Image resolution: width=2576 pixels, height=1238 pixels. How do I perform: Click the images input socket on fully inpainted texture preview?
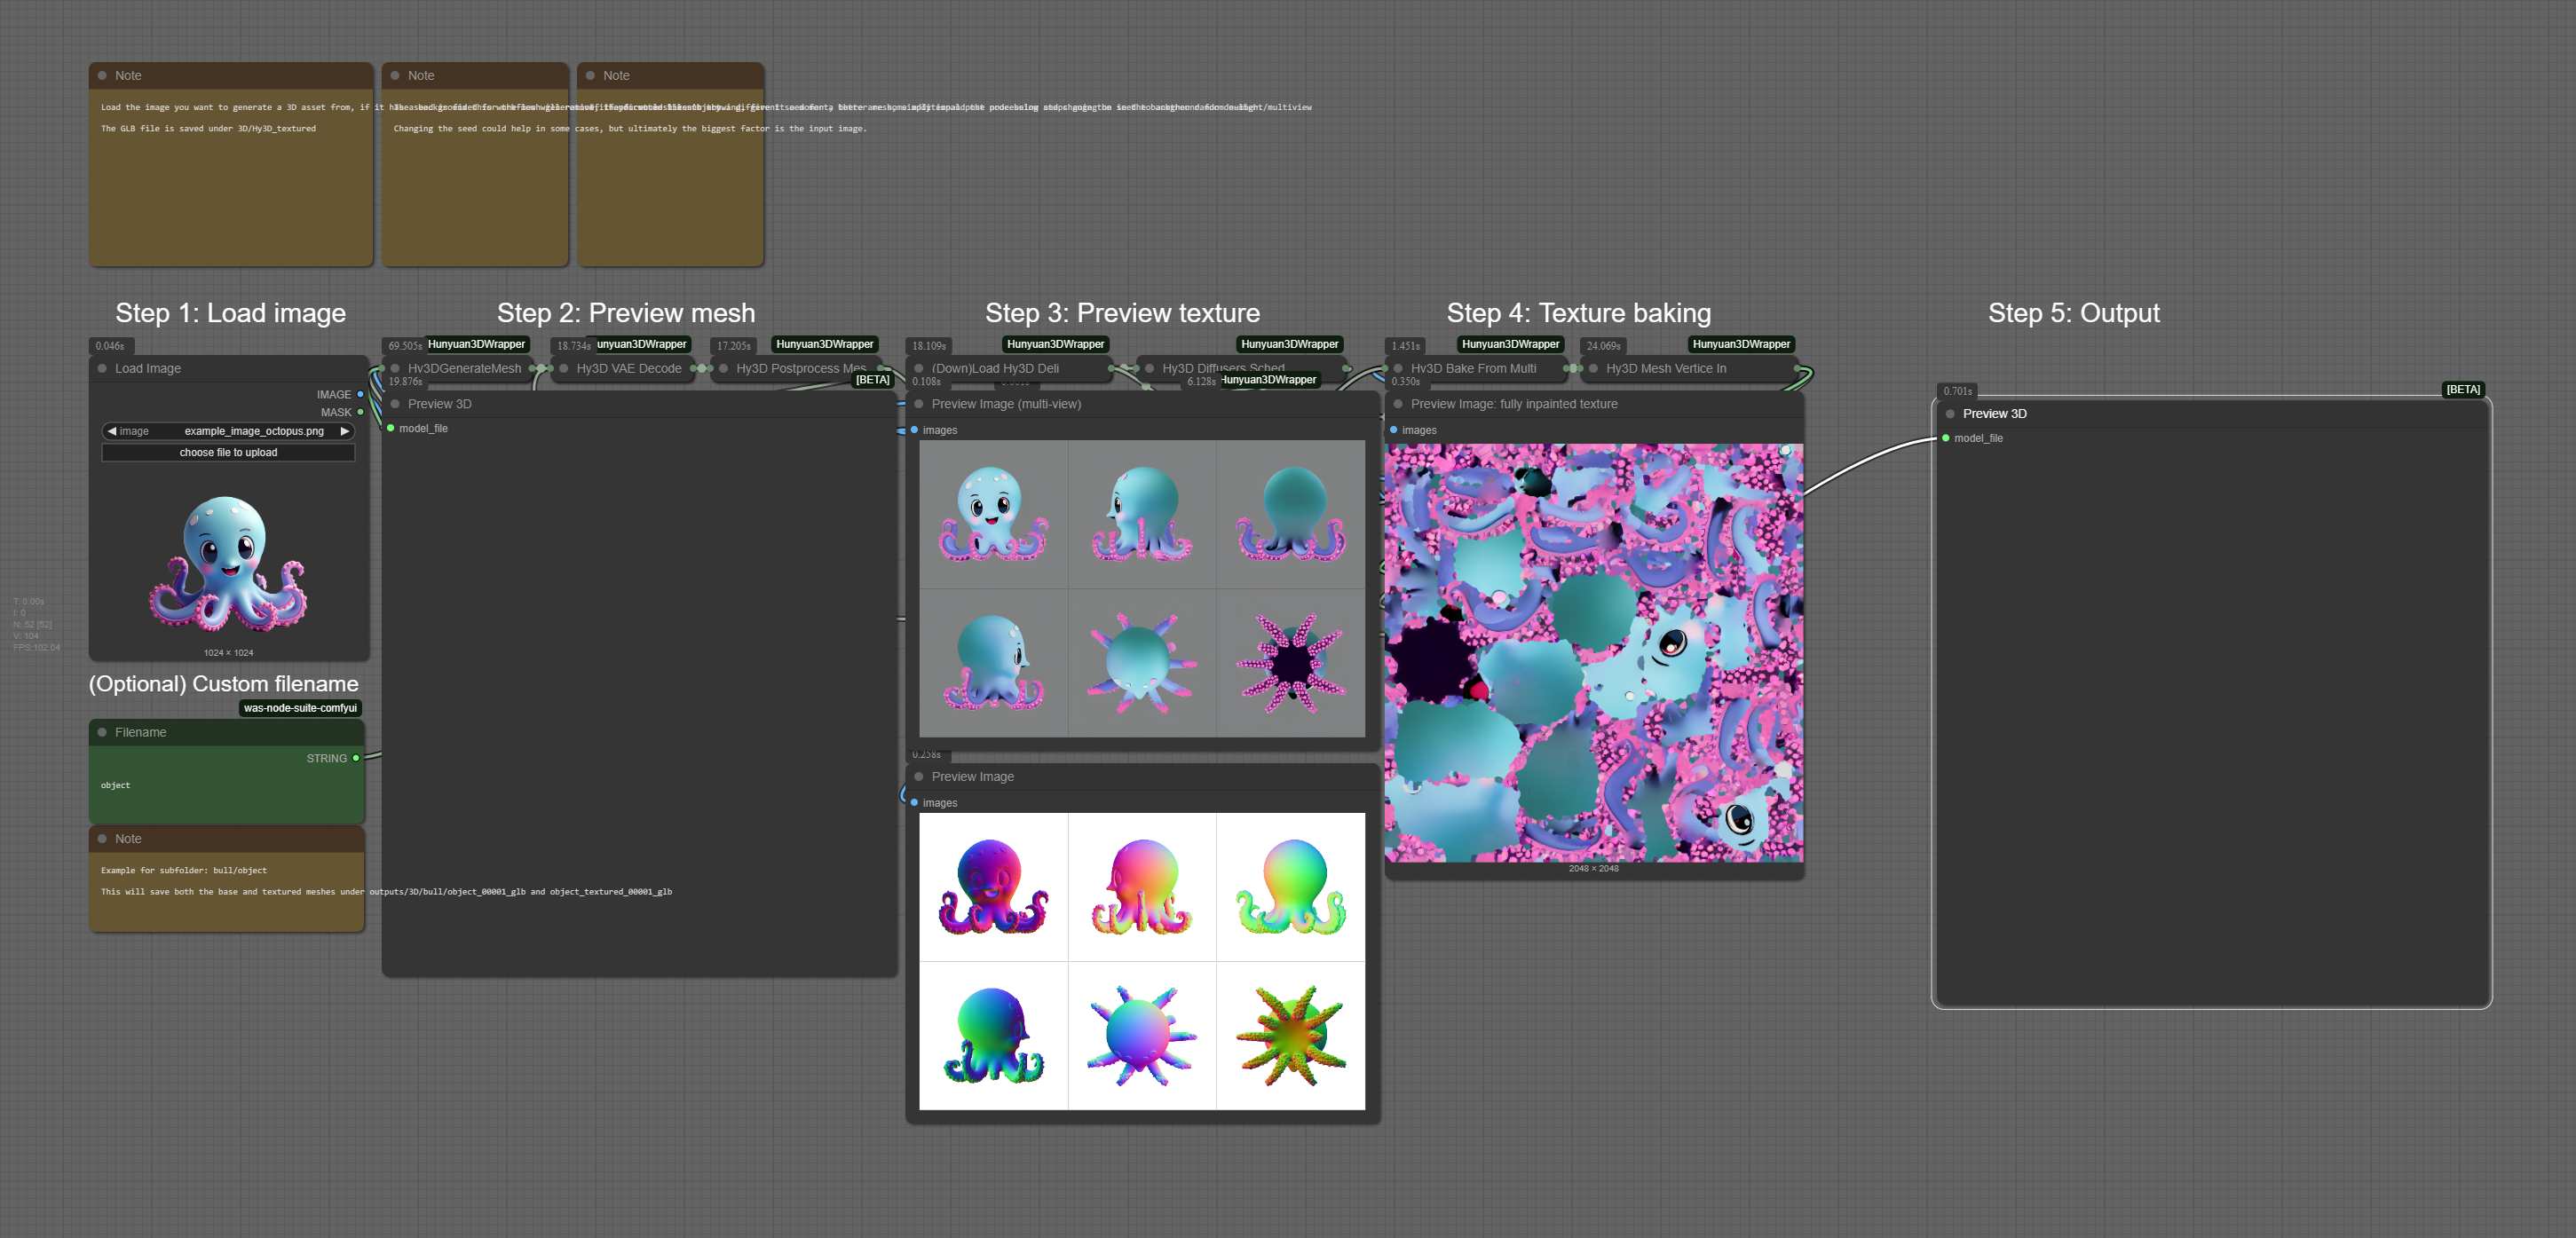coord(1393,429)
